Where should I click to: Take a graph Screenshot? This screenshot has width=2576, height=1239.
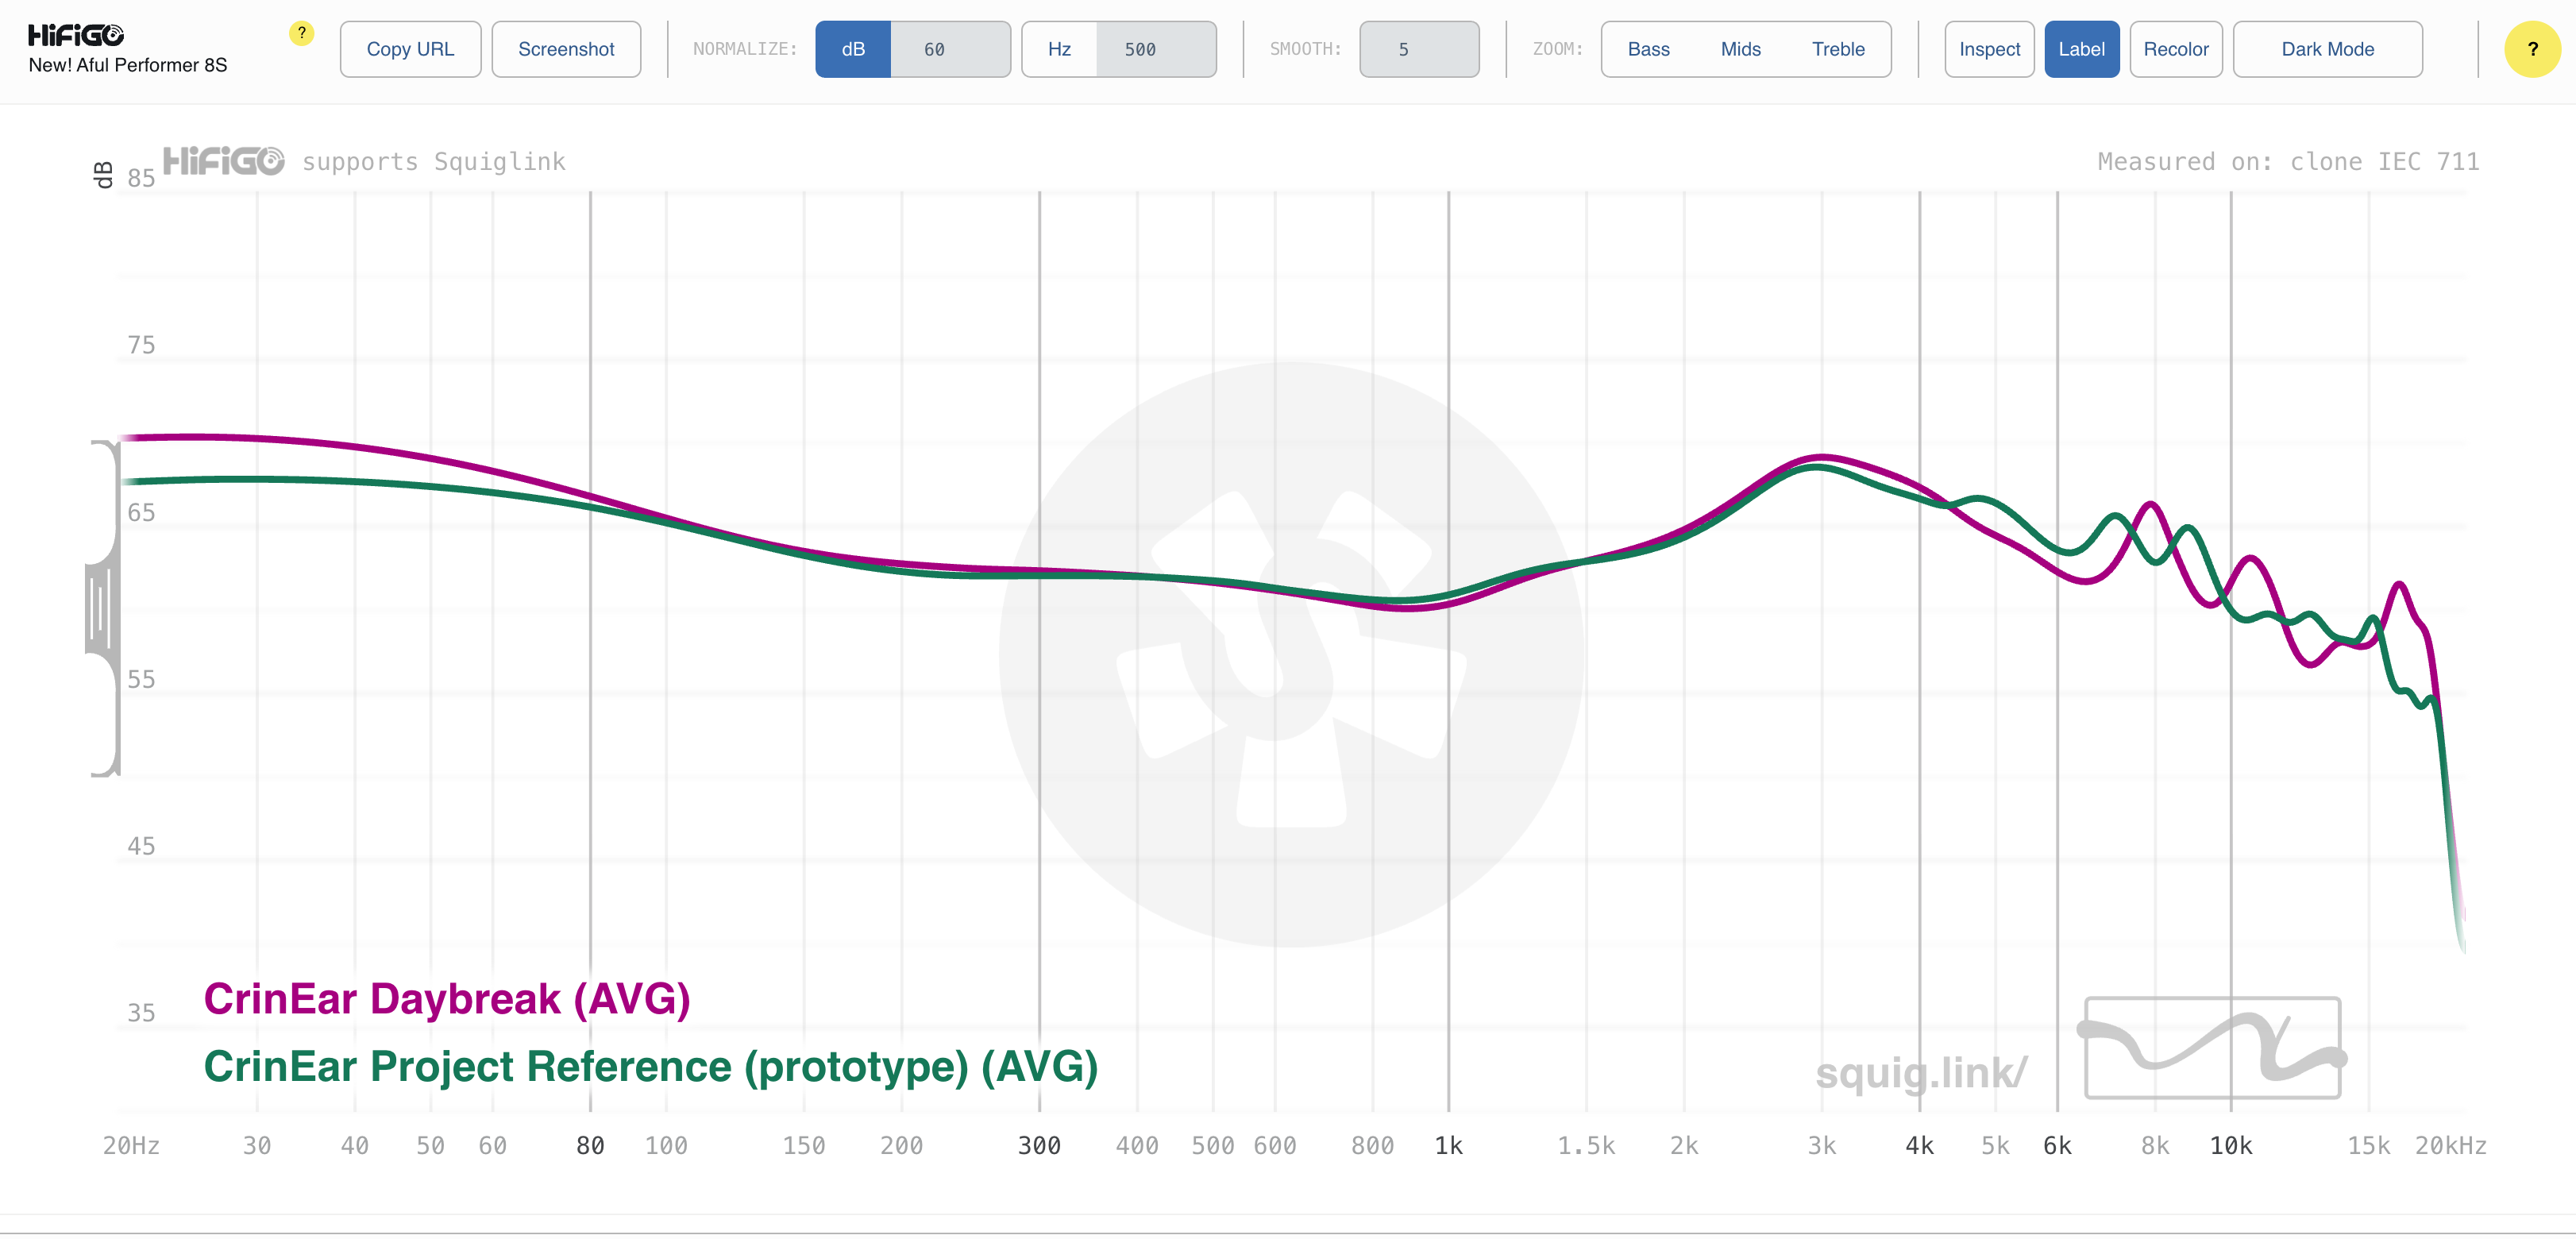coord(566,49)
